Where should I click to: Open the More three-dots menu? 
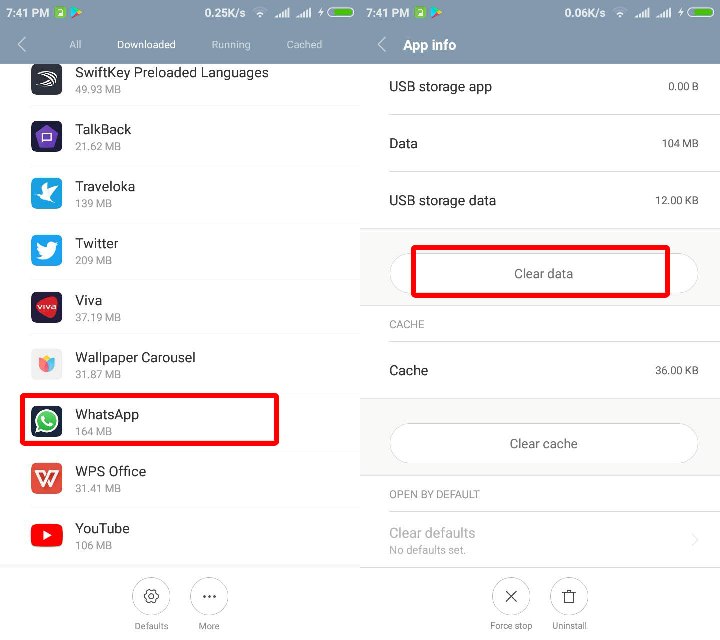(209, 596)
